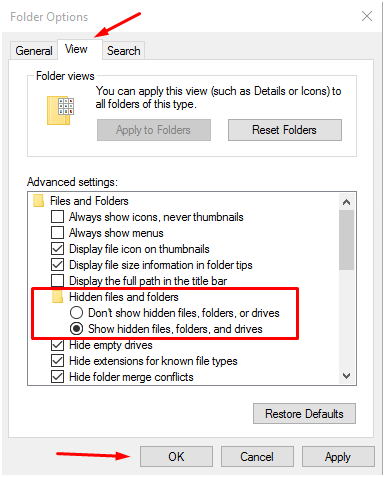This screenshot has height=477, width=385.
Task: Click the scroll up arrow in Advanced settings
Action: [347, 202]
